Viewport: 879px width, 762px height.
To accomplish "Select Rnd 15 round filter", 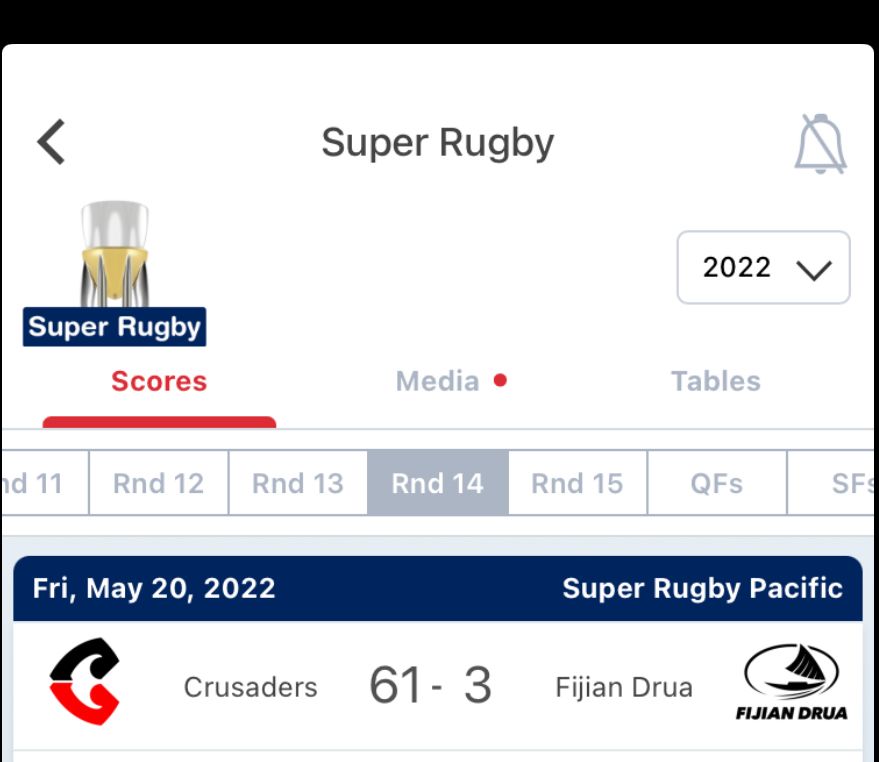I will (x=577, y=483).
